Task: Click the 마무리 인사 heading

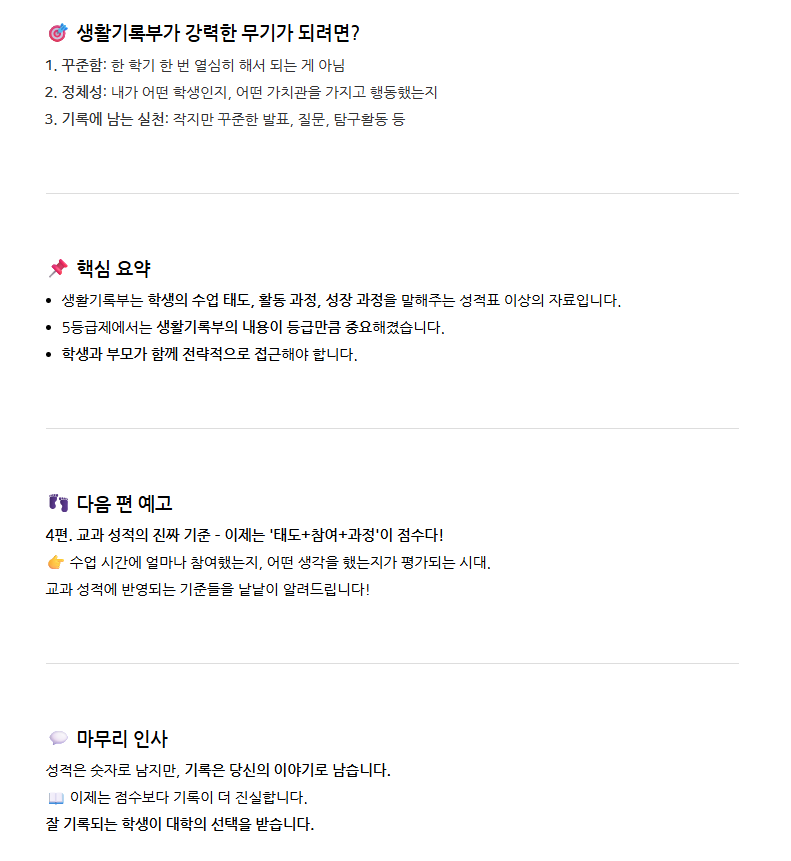Action: coord(122,738)
